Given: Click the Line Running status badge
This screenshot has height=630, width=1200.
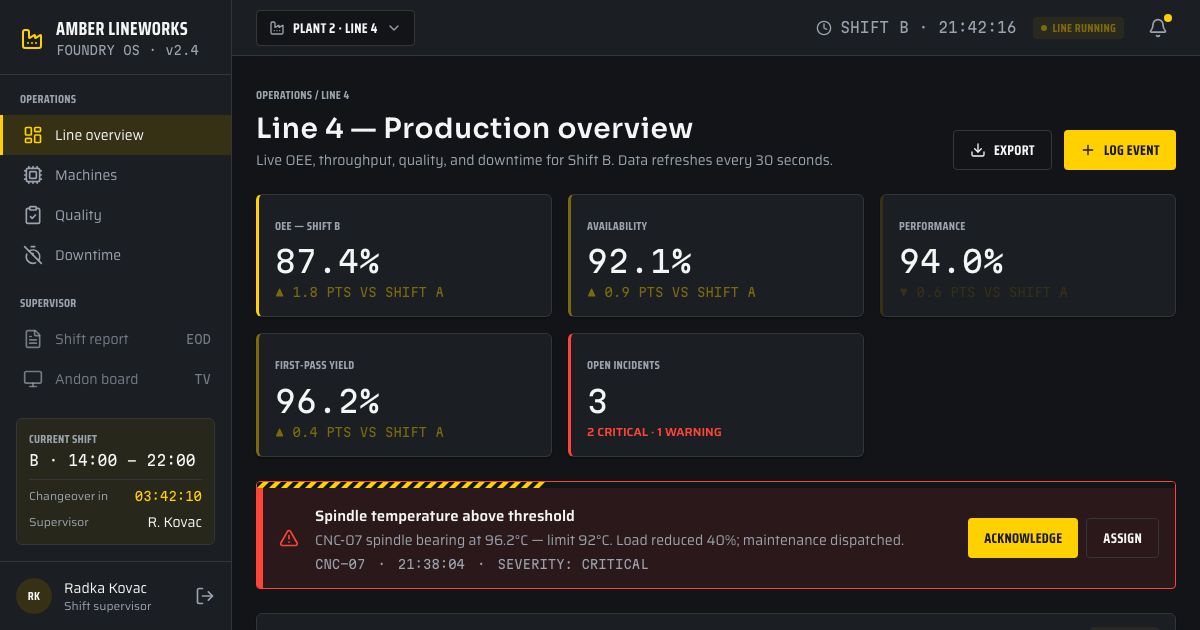Looking at the screenshot, I should pyautogui.click(x=1078, y=28).
